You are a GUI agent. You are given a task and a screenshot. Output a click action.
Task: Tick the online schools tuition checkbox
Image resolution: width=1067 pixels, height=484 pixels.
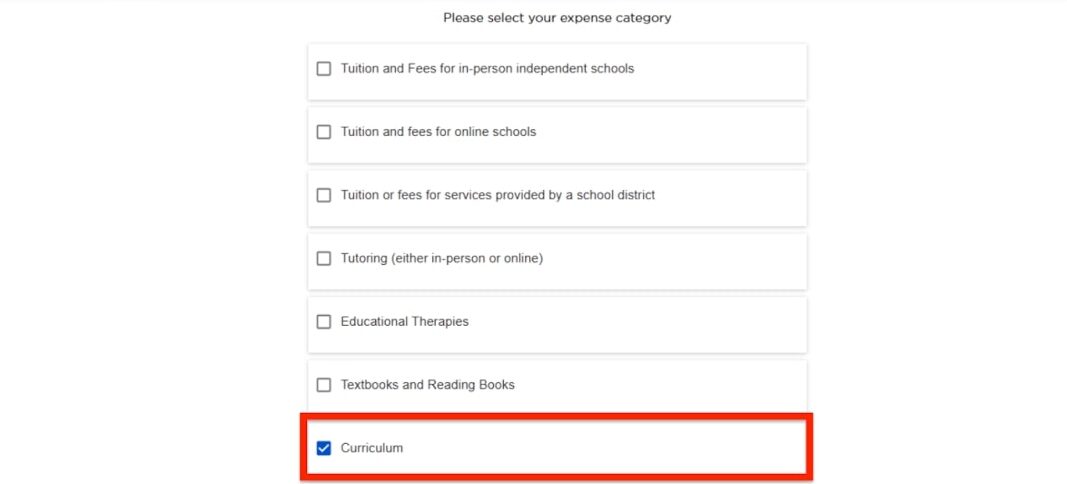coord(324,132)
